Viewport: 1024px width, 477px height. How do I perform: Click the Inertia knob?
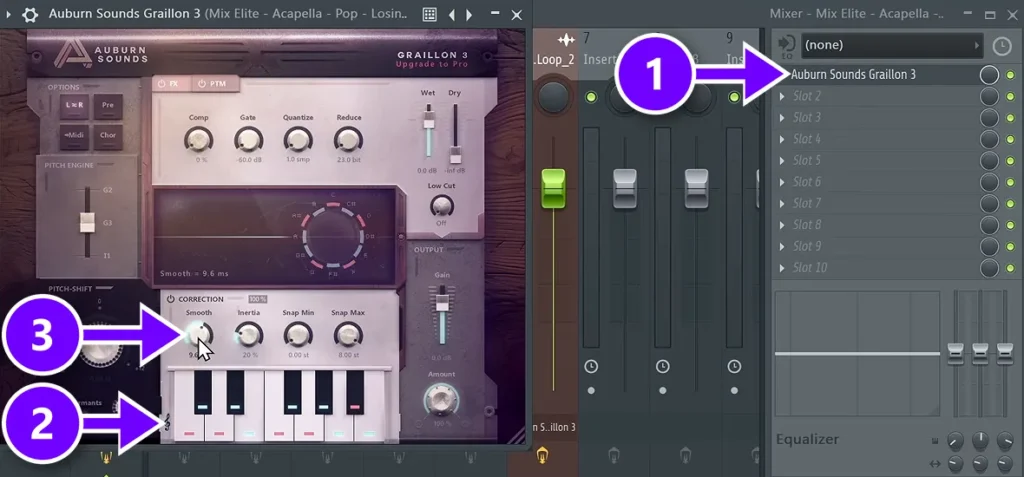pos(248,335)
